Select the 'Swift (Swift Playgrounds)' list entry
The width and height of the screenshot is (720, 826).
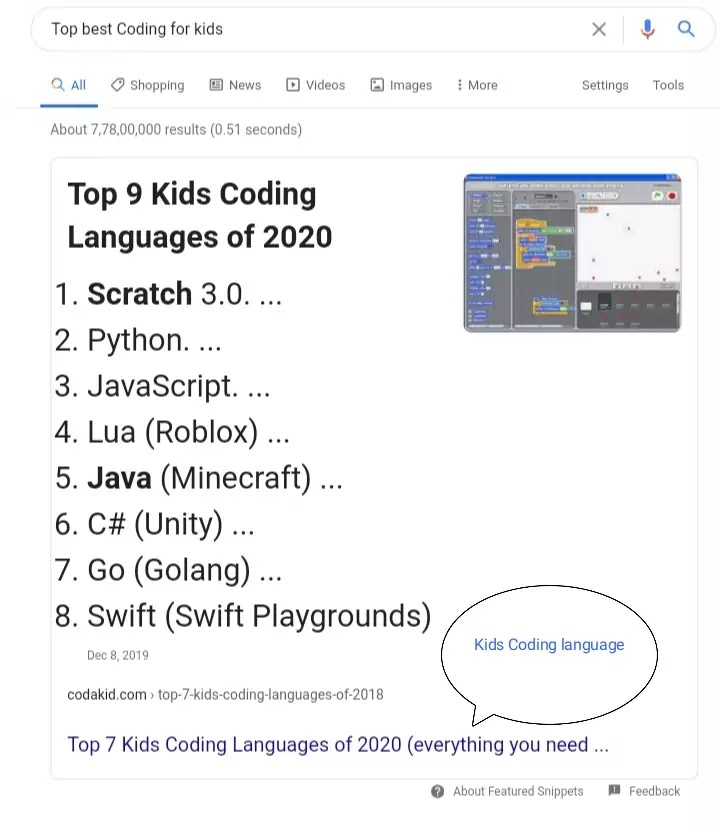pos(243,616)
